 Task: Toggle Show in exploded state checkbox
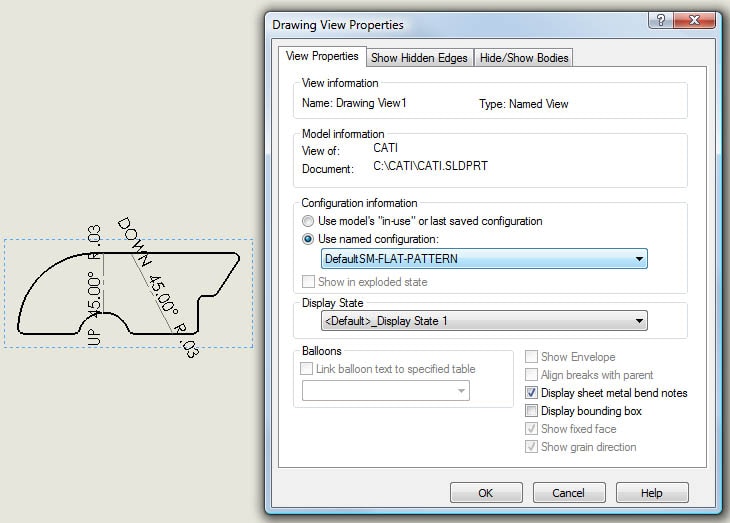pyautogui.click(x=308, y=282)
